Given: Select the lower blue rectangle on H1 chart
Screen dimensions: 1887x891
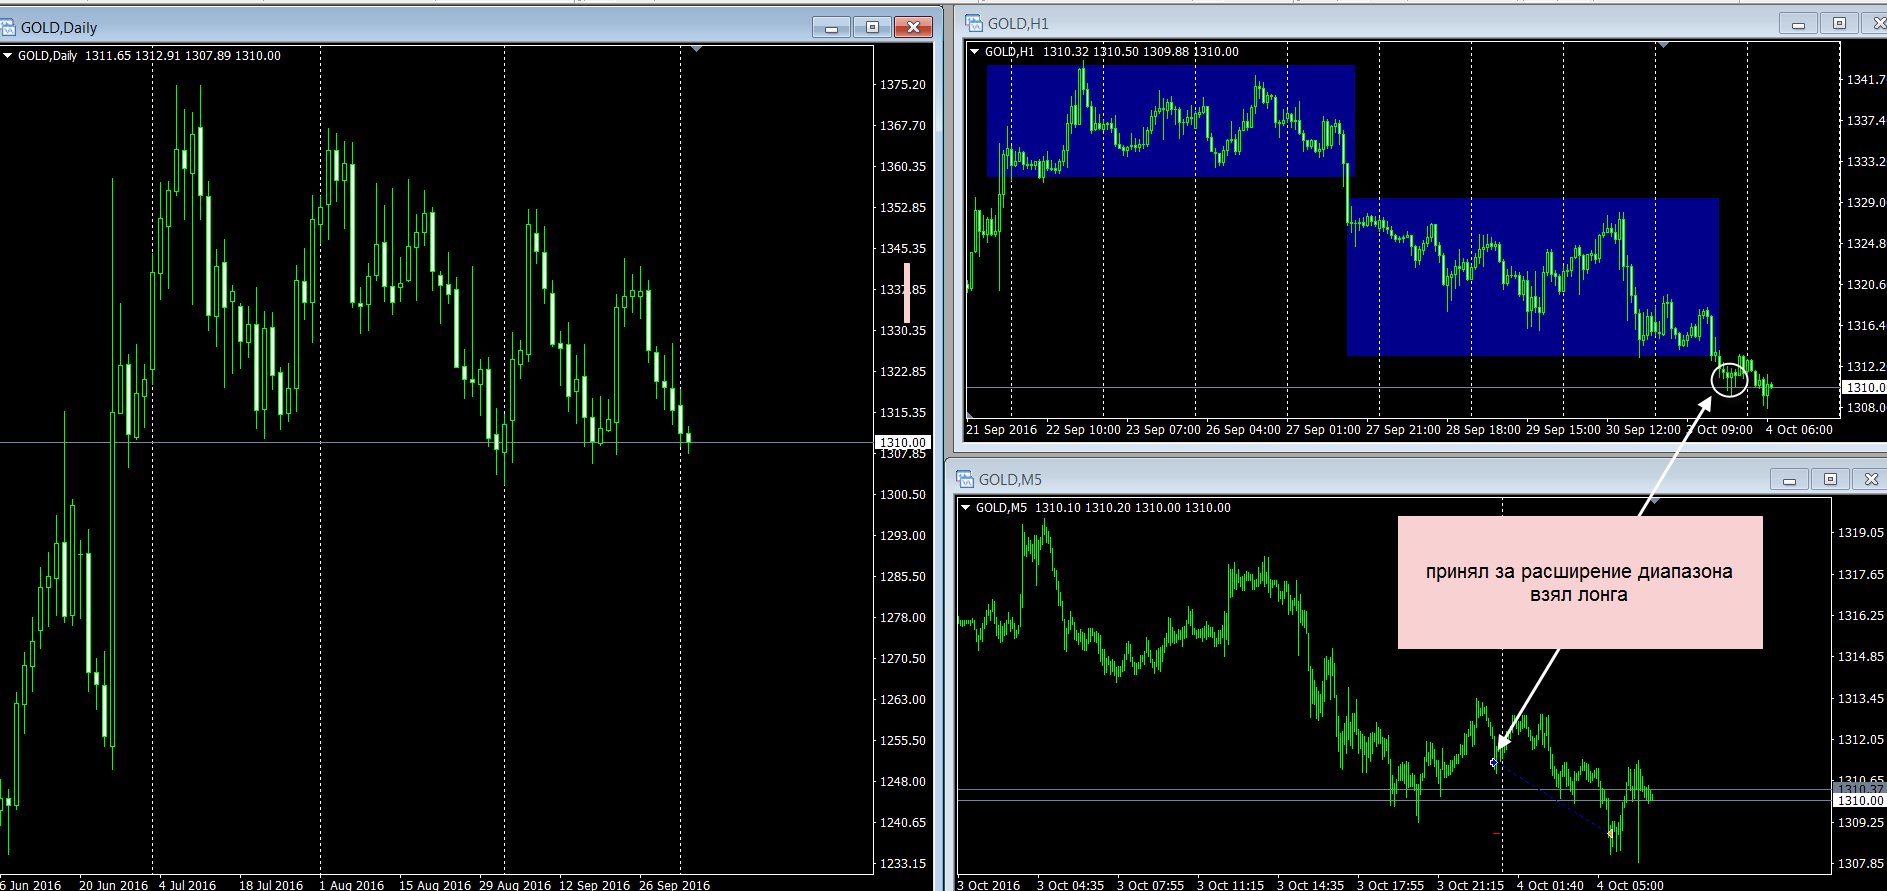Looking at the screenshot, I should pos(1533,277).
